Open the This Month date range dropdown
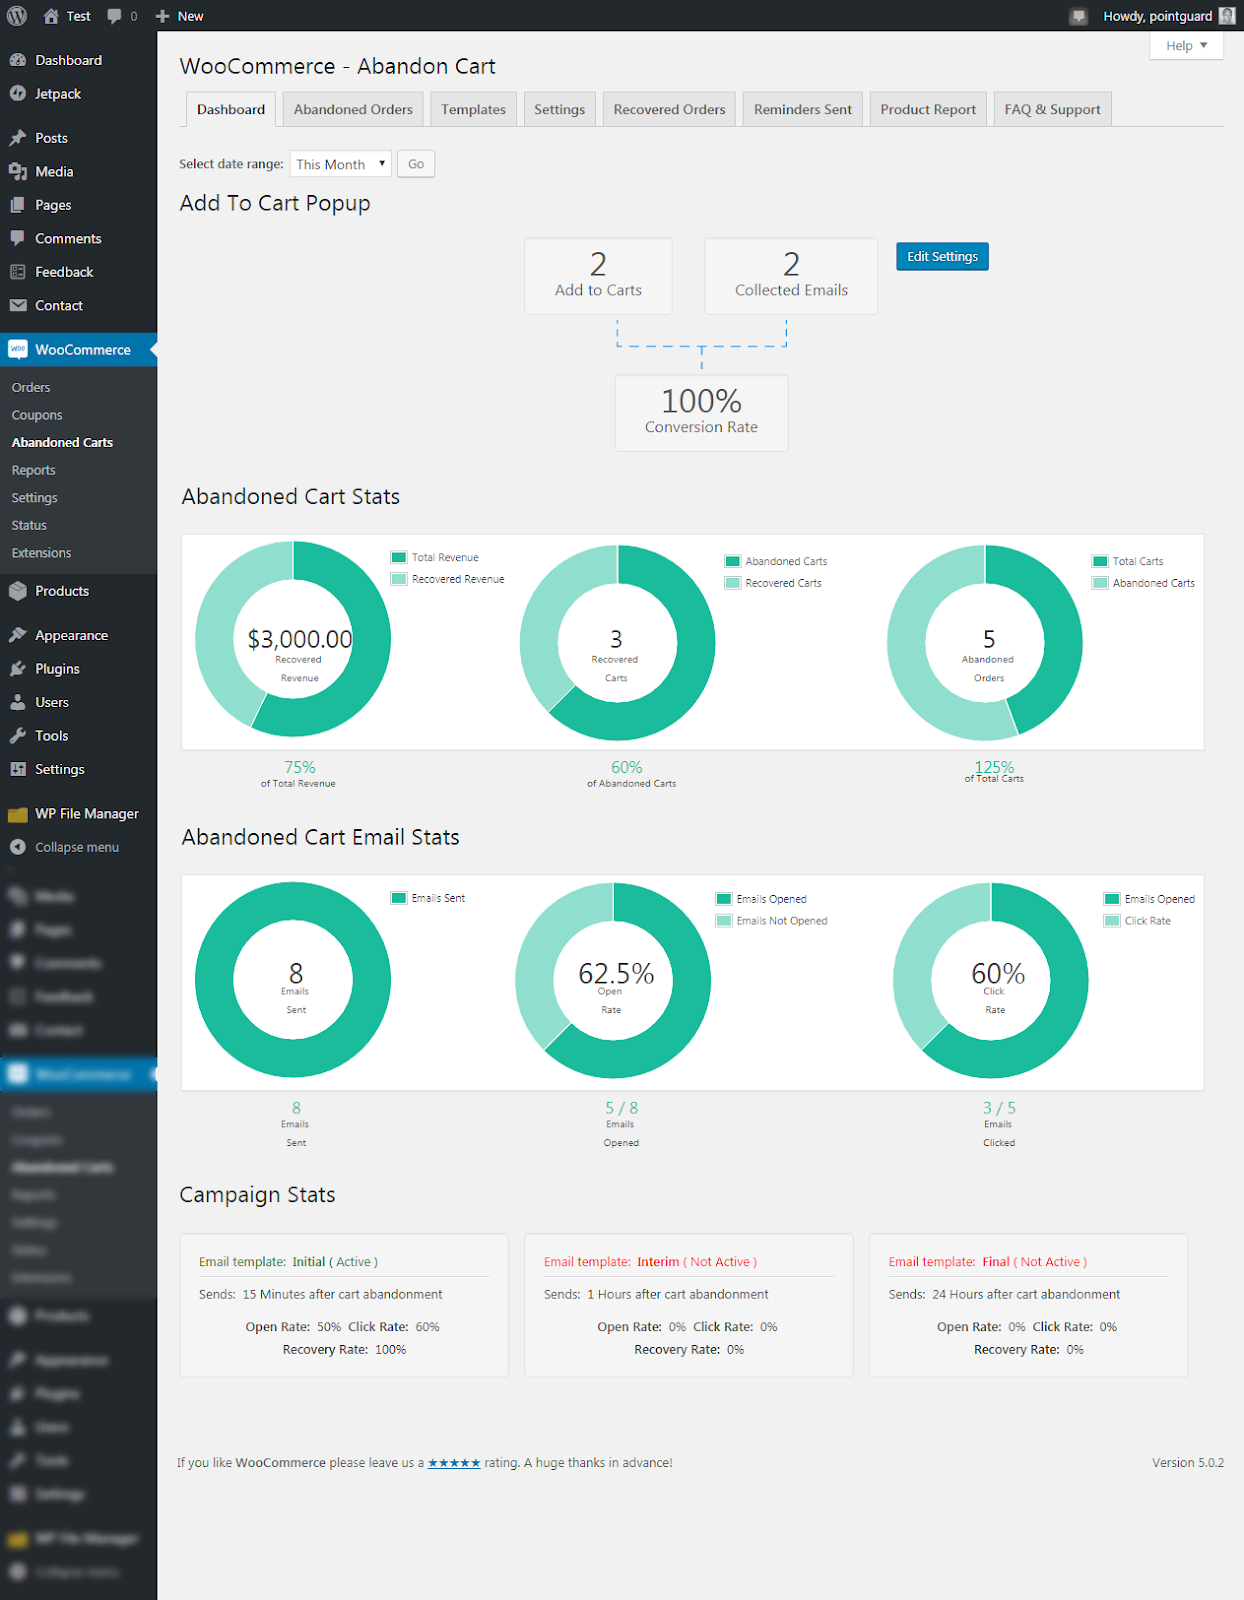The width and height of the screenshot is (1244, 1600). (x=340, y=164)
